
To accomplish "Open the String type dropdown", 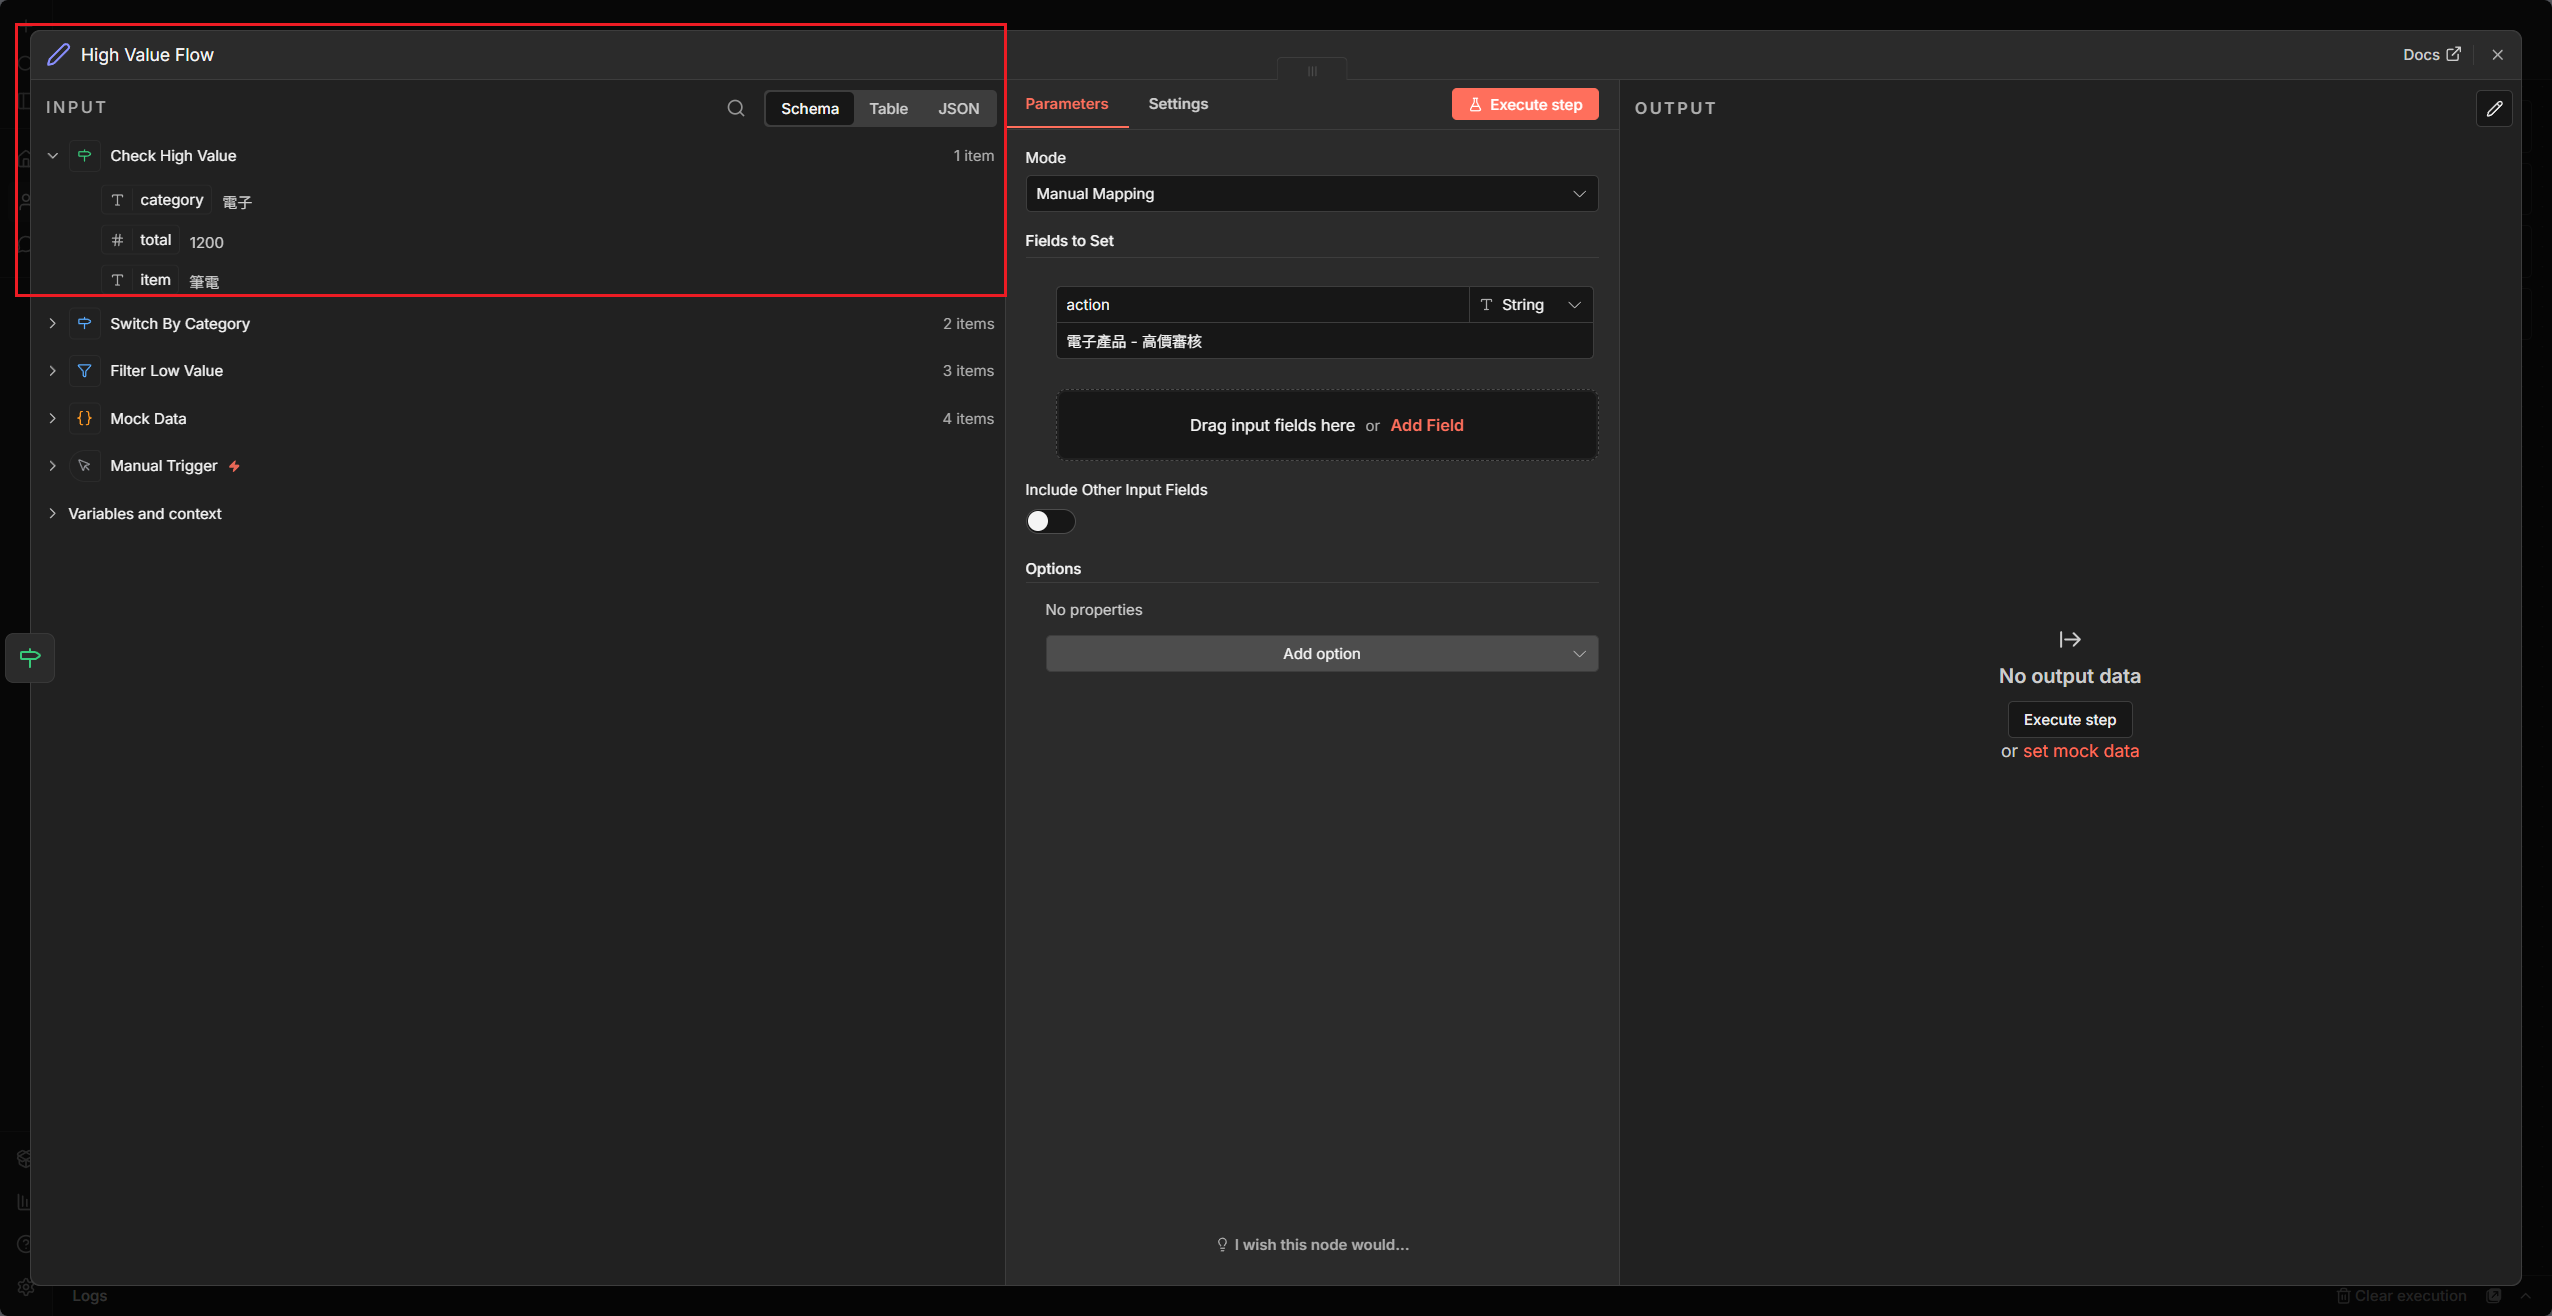I will point(1530,305).
